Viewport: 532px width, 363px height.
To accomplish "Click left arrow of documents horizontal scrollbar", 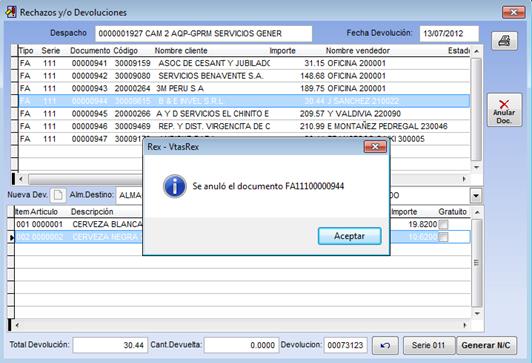I will (21, 179).
